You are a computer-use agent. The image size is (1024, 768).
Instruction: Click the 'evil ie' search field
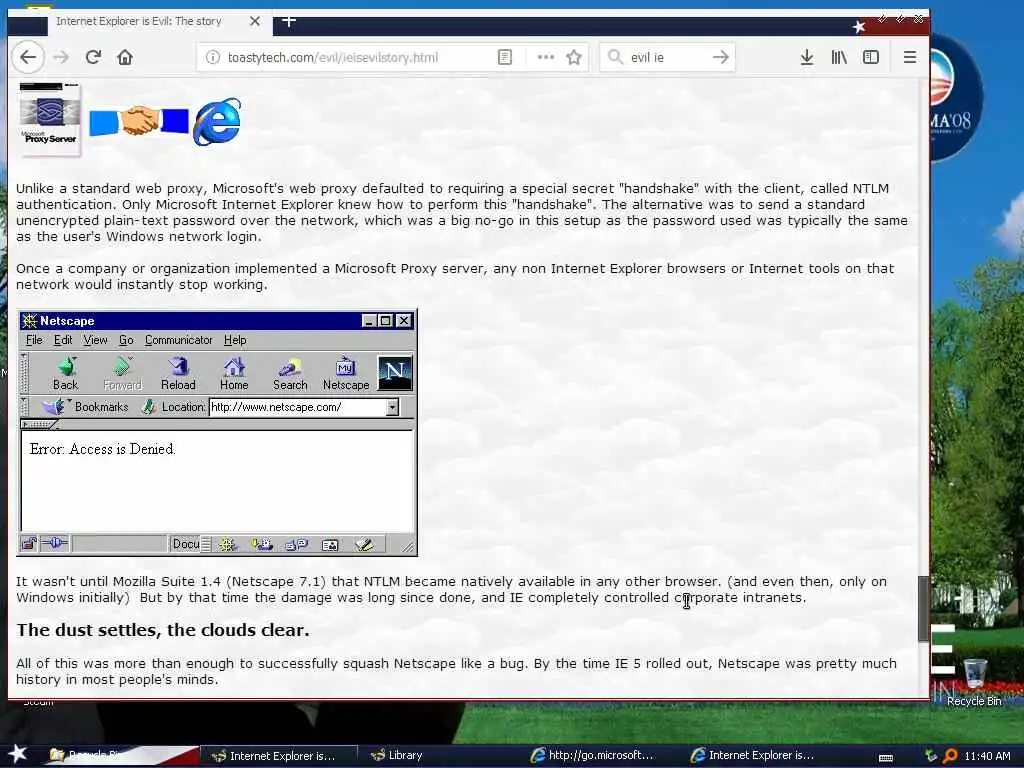click(666, 57)
